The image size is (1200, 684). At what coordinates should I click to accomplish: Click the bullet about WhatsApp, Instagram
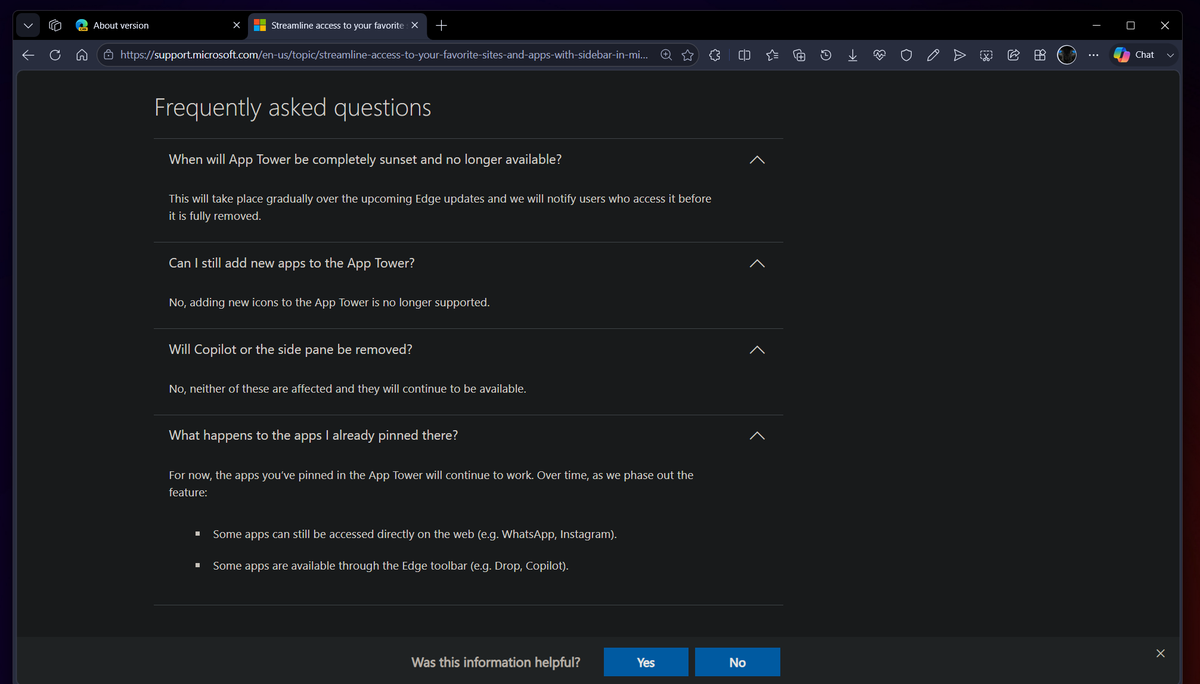(415, 534)
